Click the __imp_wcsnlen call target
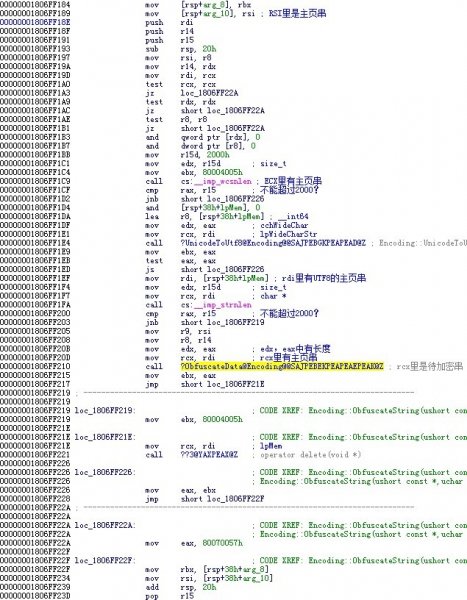 216,181
